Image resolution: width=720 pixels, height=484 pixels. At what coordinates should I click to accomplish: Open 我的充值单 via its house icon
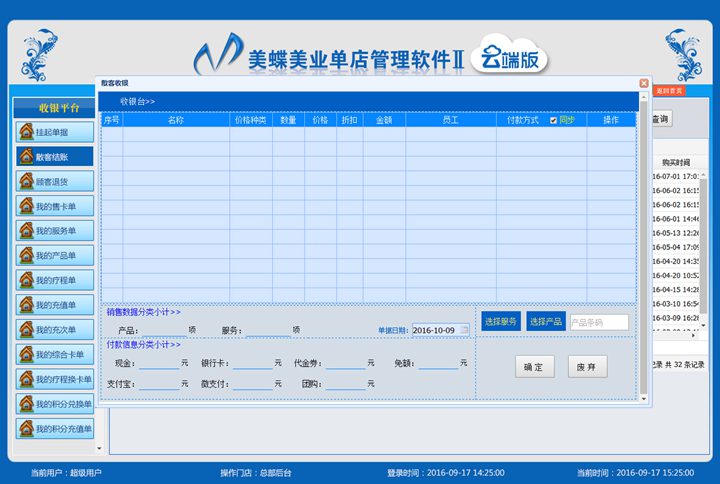tap(26, 305)
